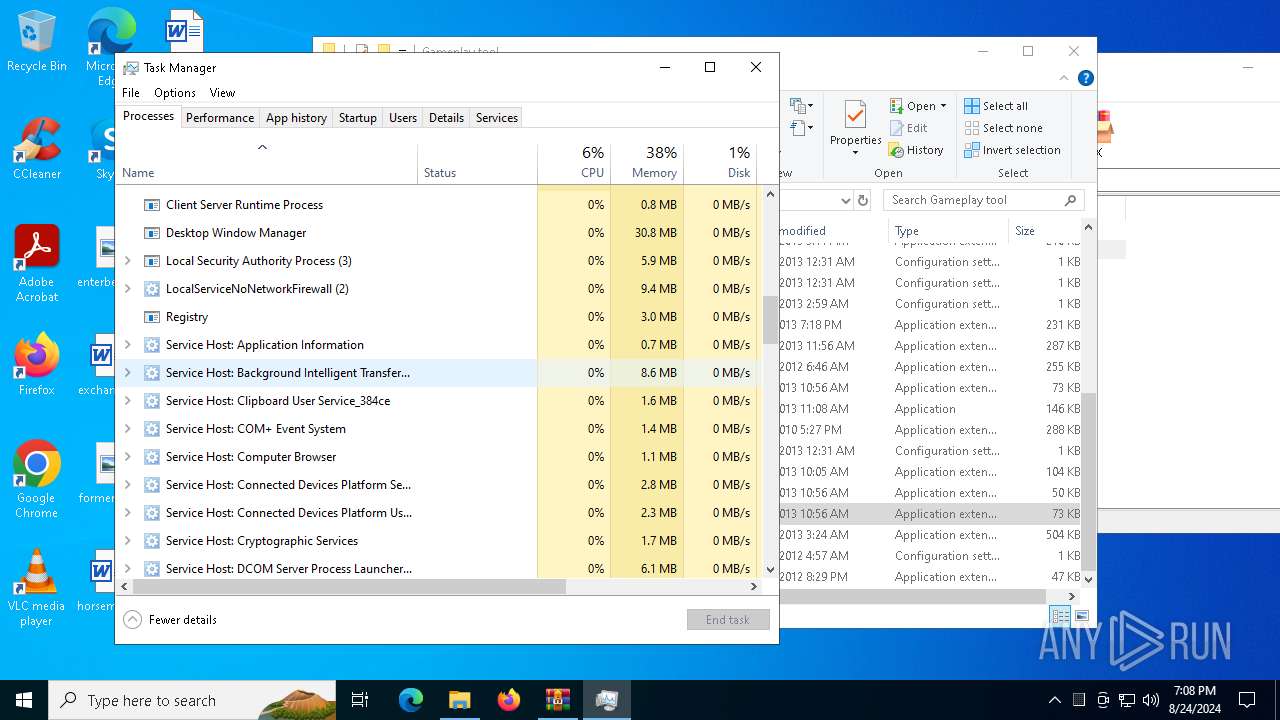Click the WinRAR taskbar icon
The height and width of the screenshot is (720, 1280).
[557, 700]
